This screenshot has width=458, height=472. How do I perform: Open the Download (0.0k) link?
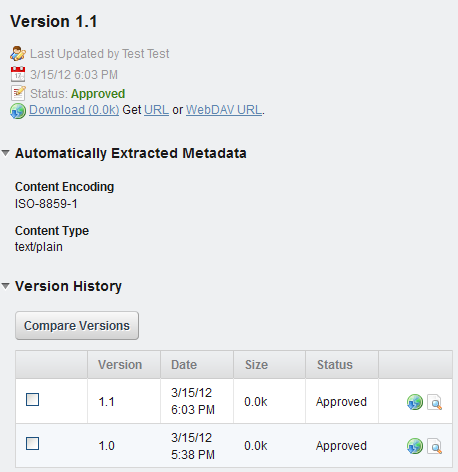(74, 110)
